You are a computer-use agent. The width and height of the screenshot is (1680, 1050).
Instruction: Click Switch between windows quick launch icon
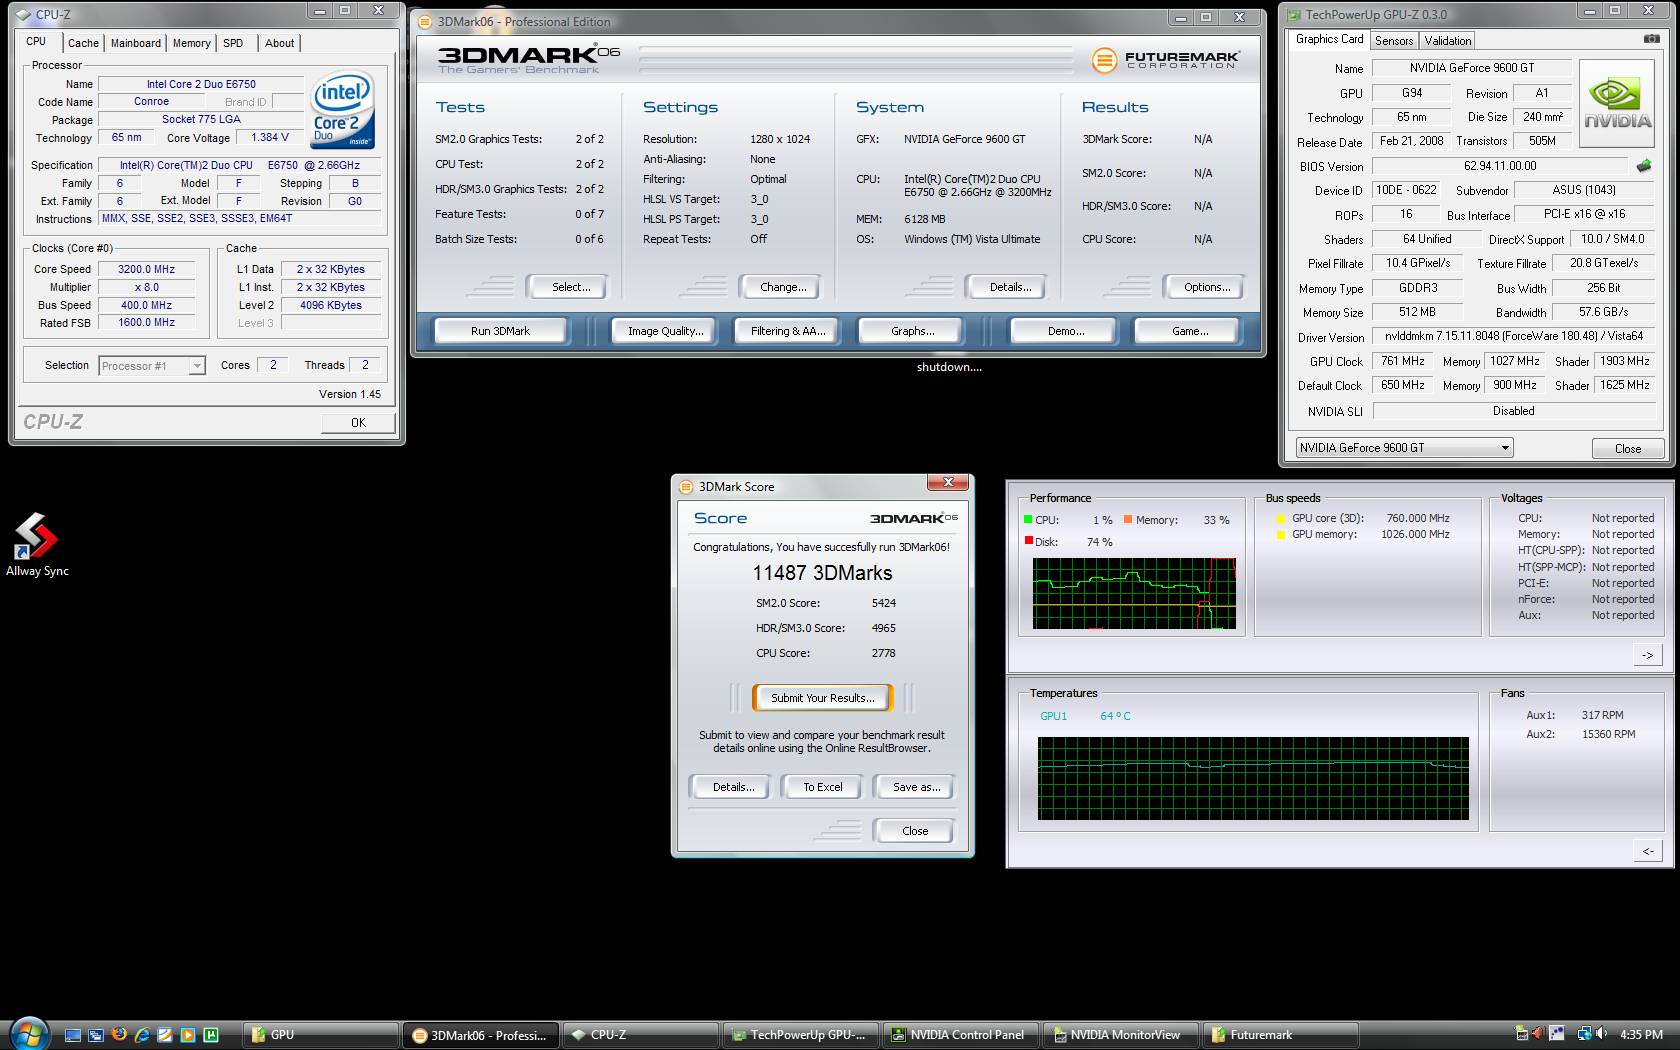pyautogui.click(x=95, y=1035)
